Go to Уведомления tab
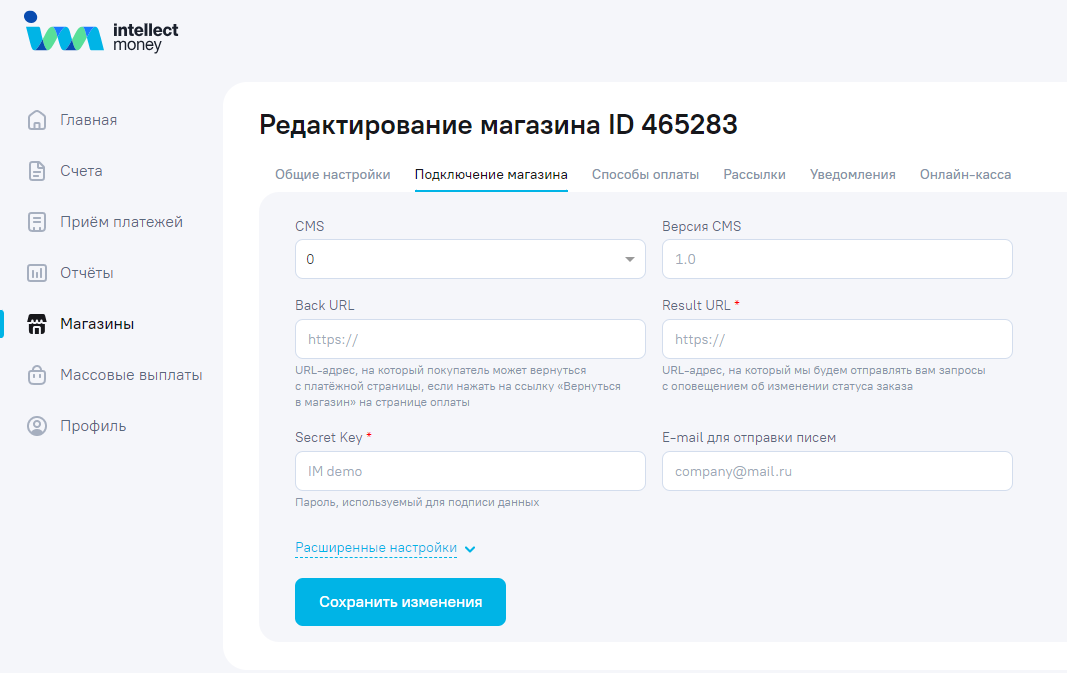Viewport: 1067px width, 673px height. point(852,174)
